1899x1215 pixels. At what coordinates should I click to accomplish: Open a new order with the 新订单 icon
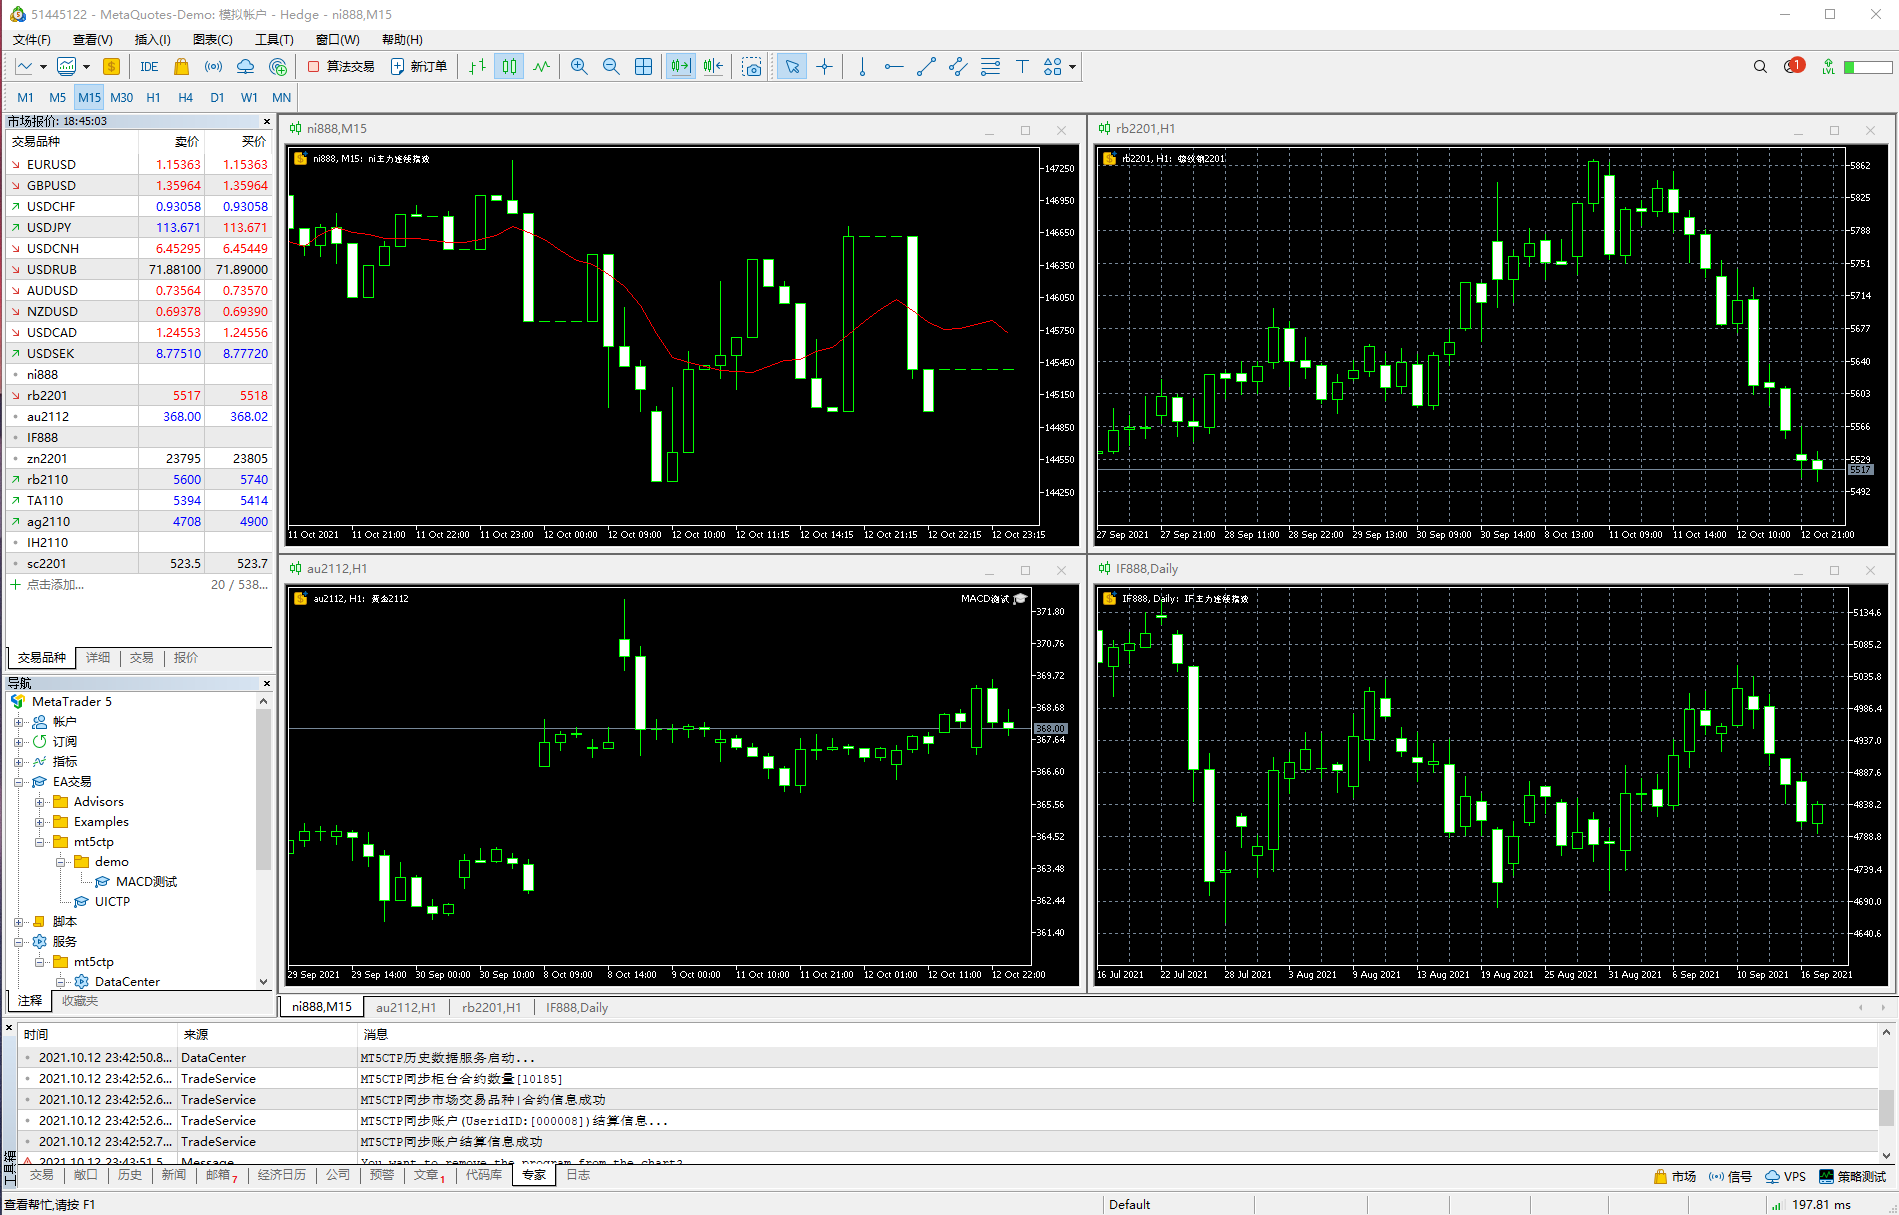(x=419, y=66)
